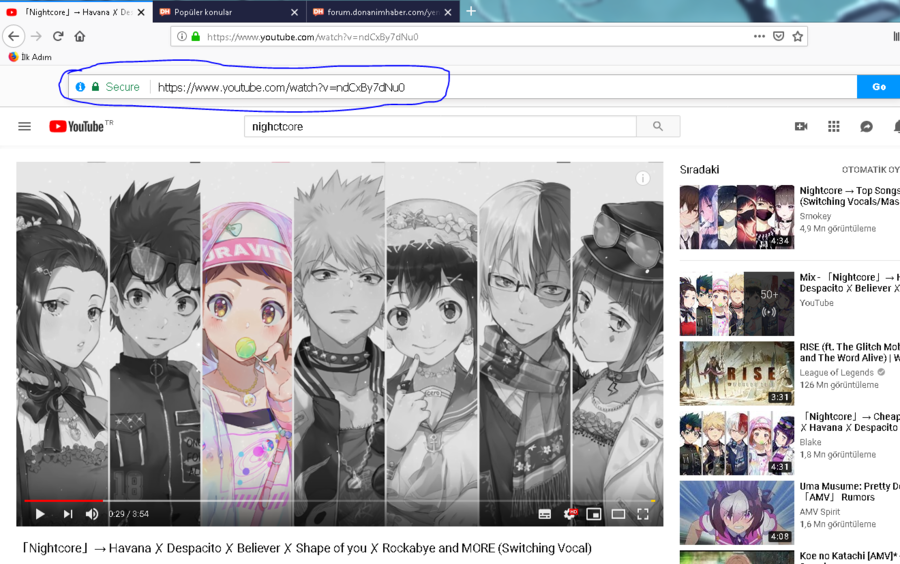This screenshot has width=900, height=564.
Task: Open the notifications bell icon
Action: tap(896, 126)
